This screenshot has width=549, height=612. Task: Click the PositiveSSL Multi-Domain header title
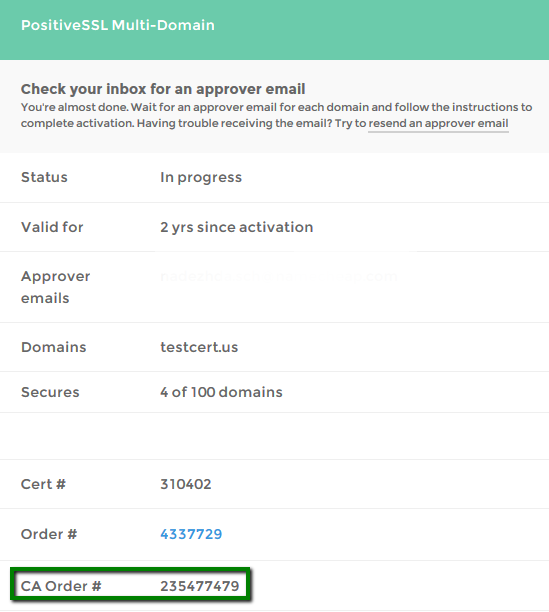(118, 25)
